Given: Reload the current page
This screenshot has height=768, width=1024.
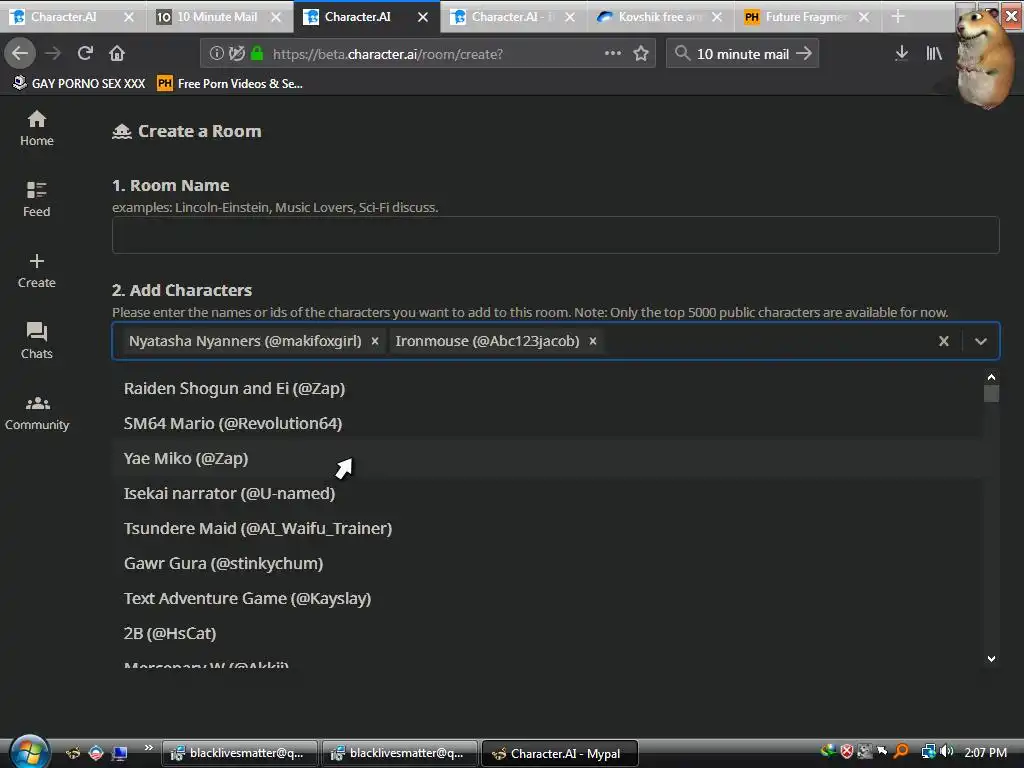Looking at the screenshot, I should [85, 53].
